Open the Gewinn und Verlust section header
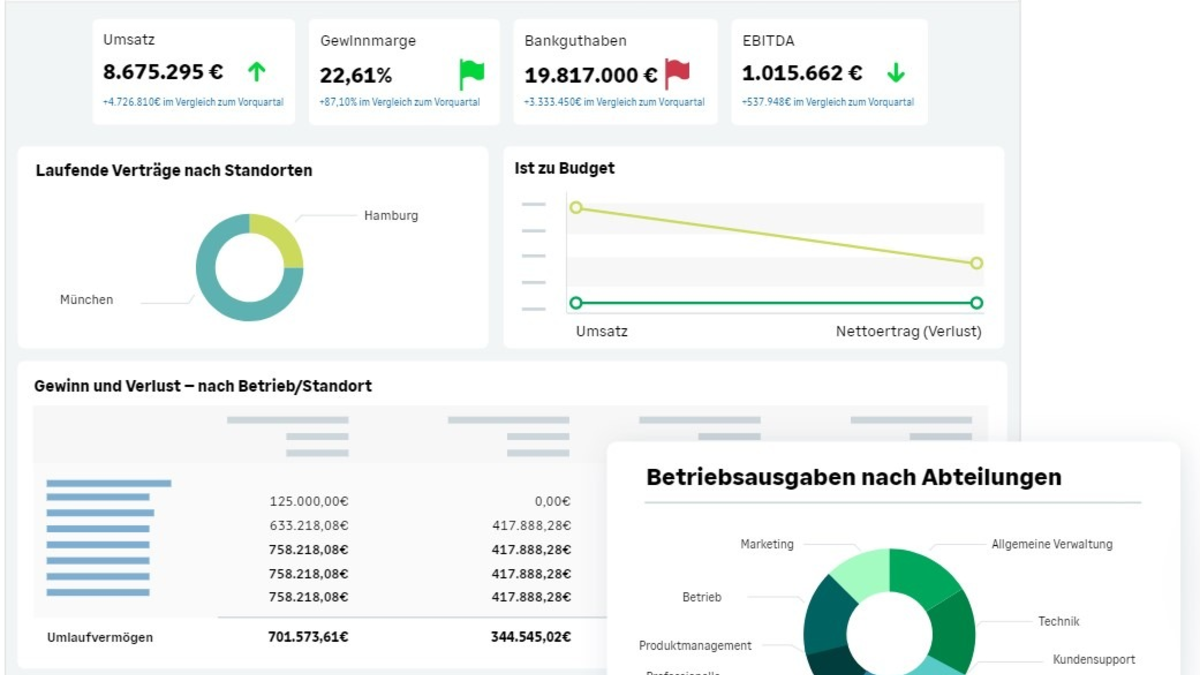 click(204, 386)
